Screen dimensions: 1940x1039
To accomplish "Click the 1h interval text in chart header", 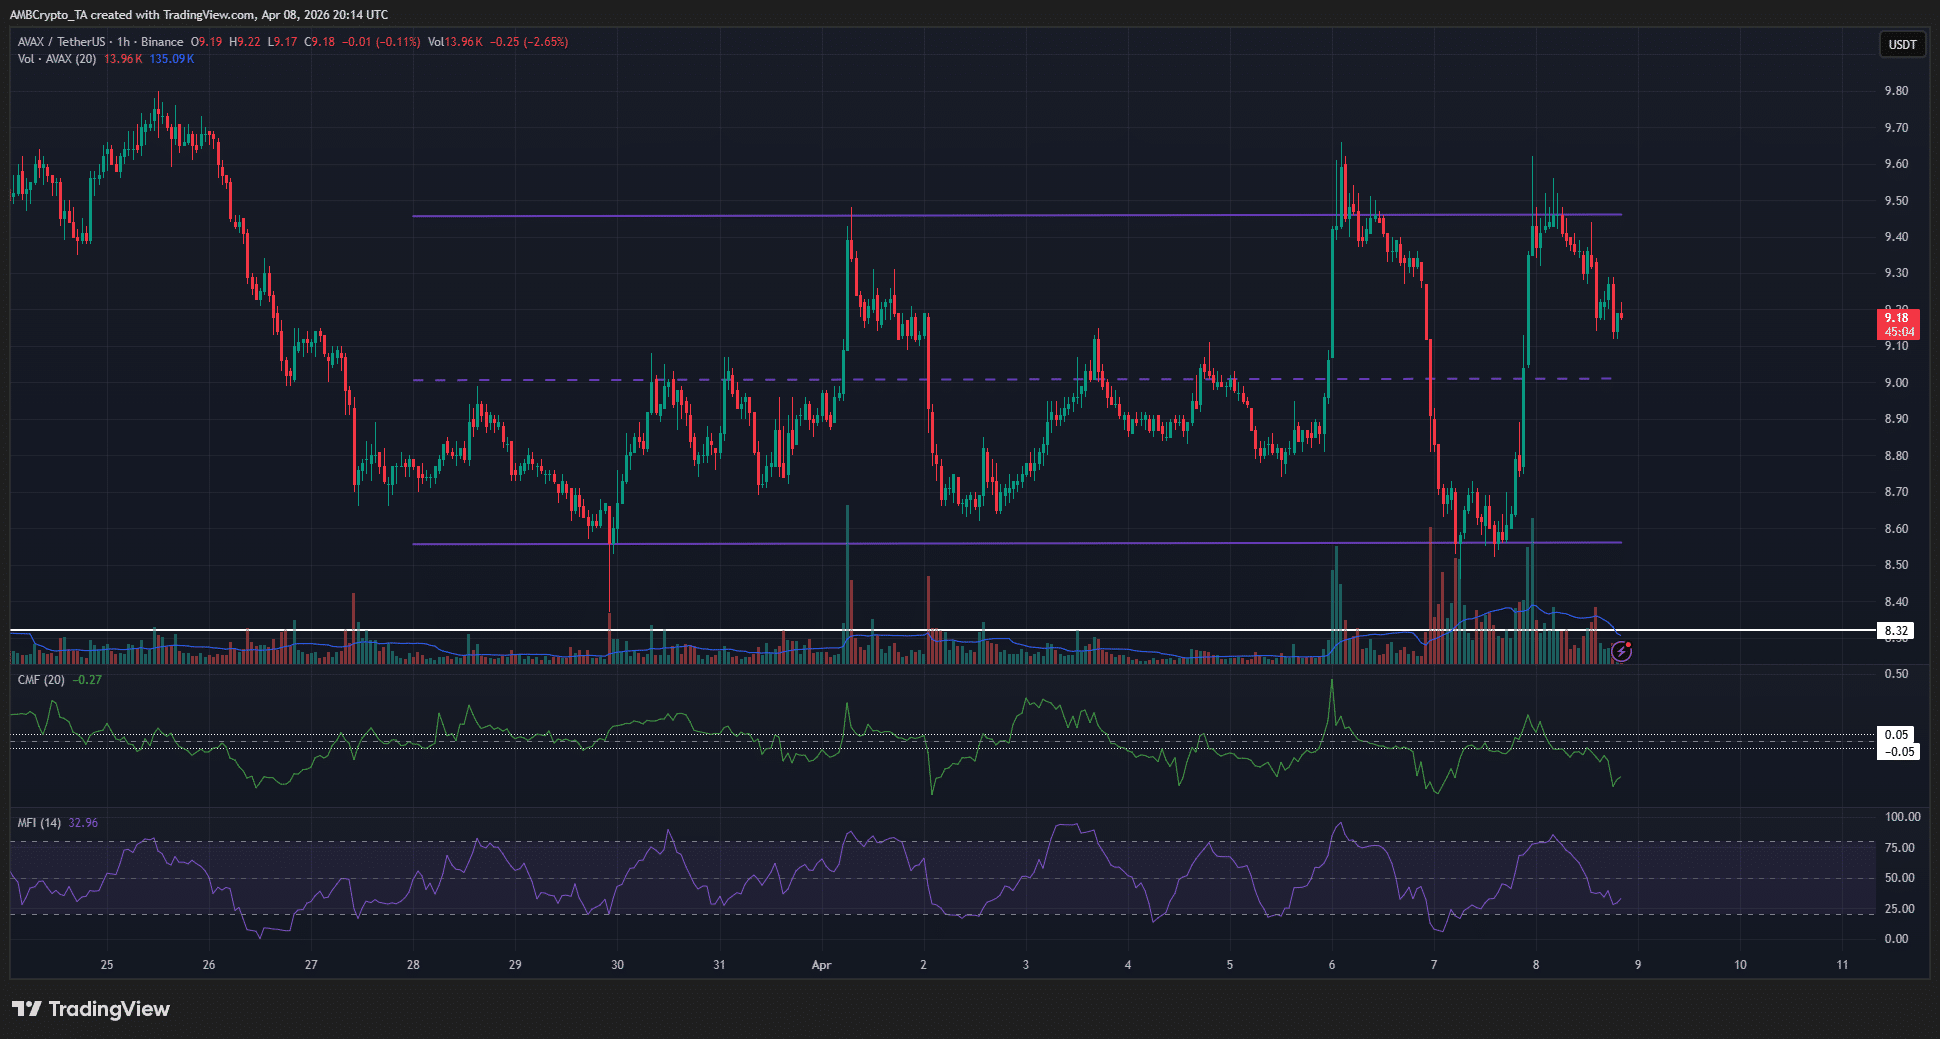I will click(x=123, y=42).
